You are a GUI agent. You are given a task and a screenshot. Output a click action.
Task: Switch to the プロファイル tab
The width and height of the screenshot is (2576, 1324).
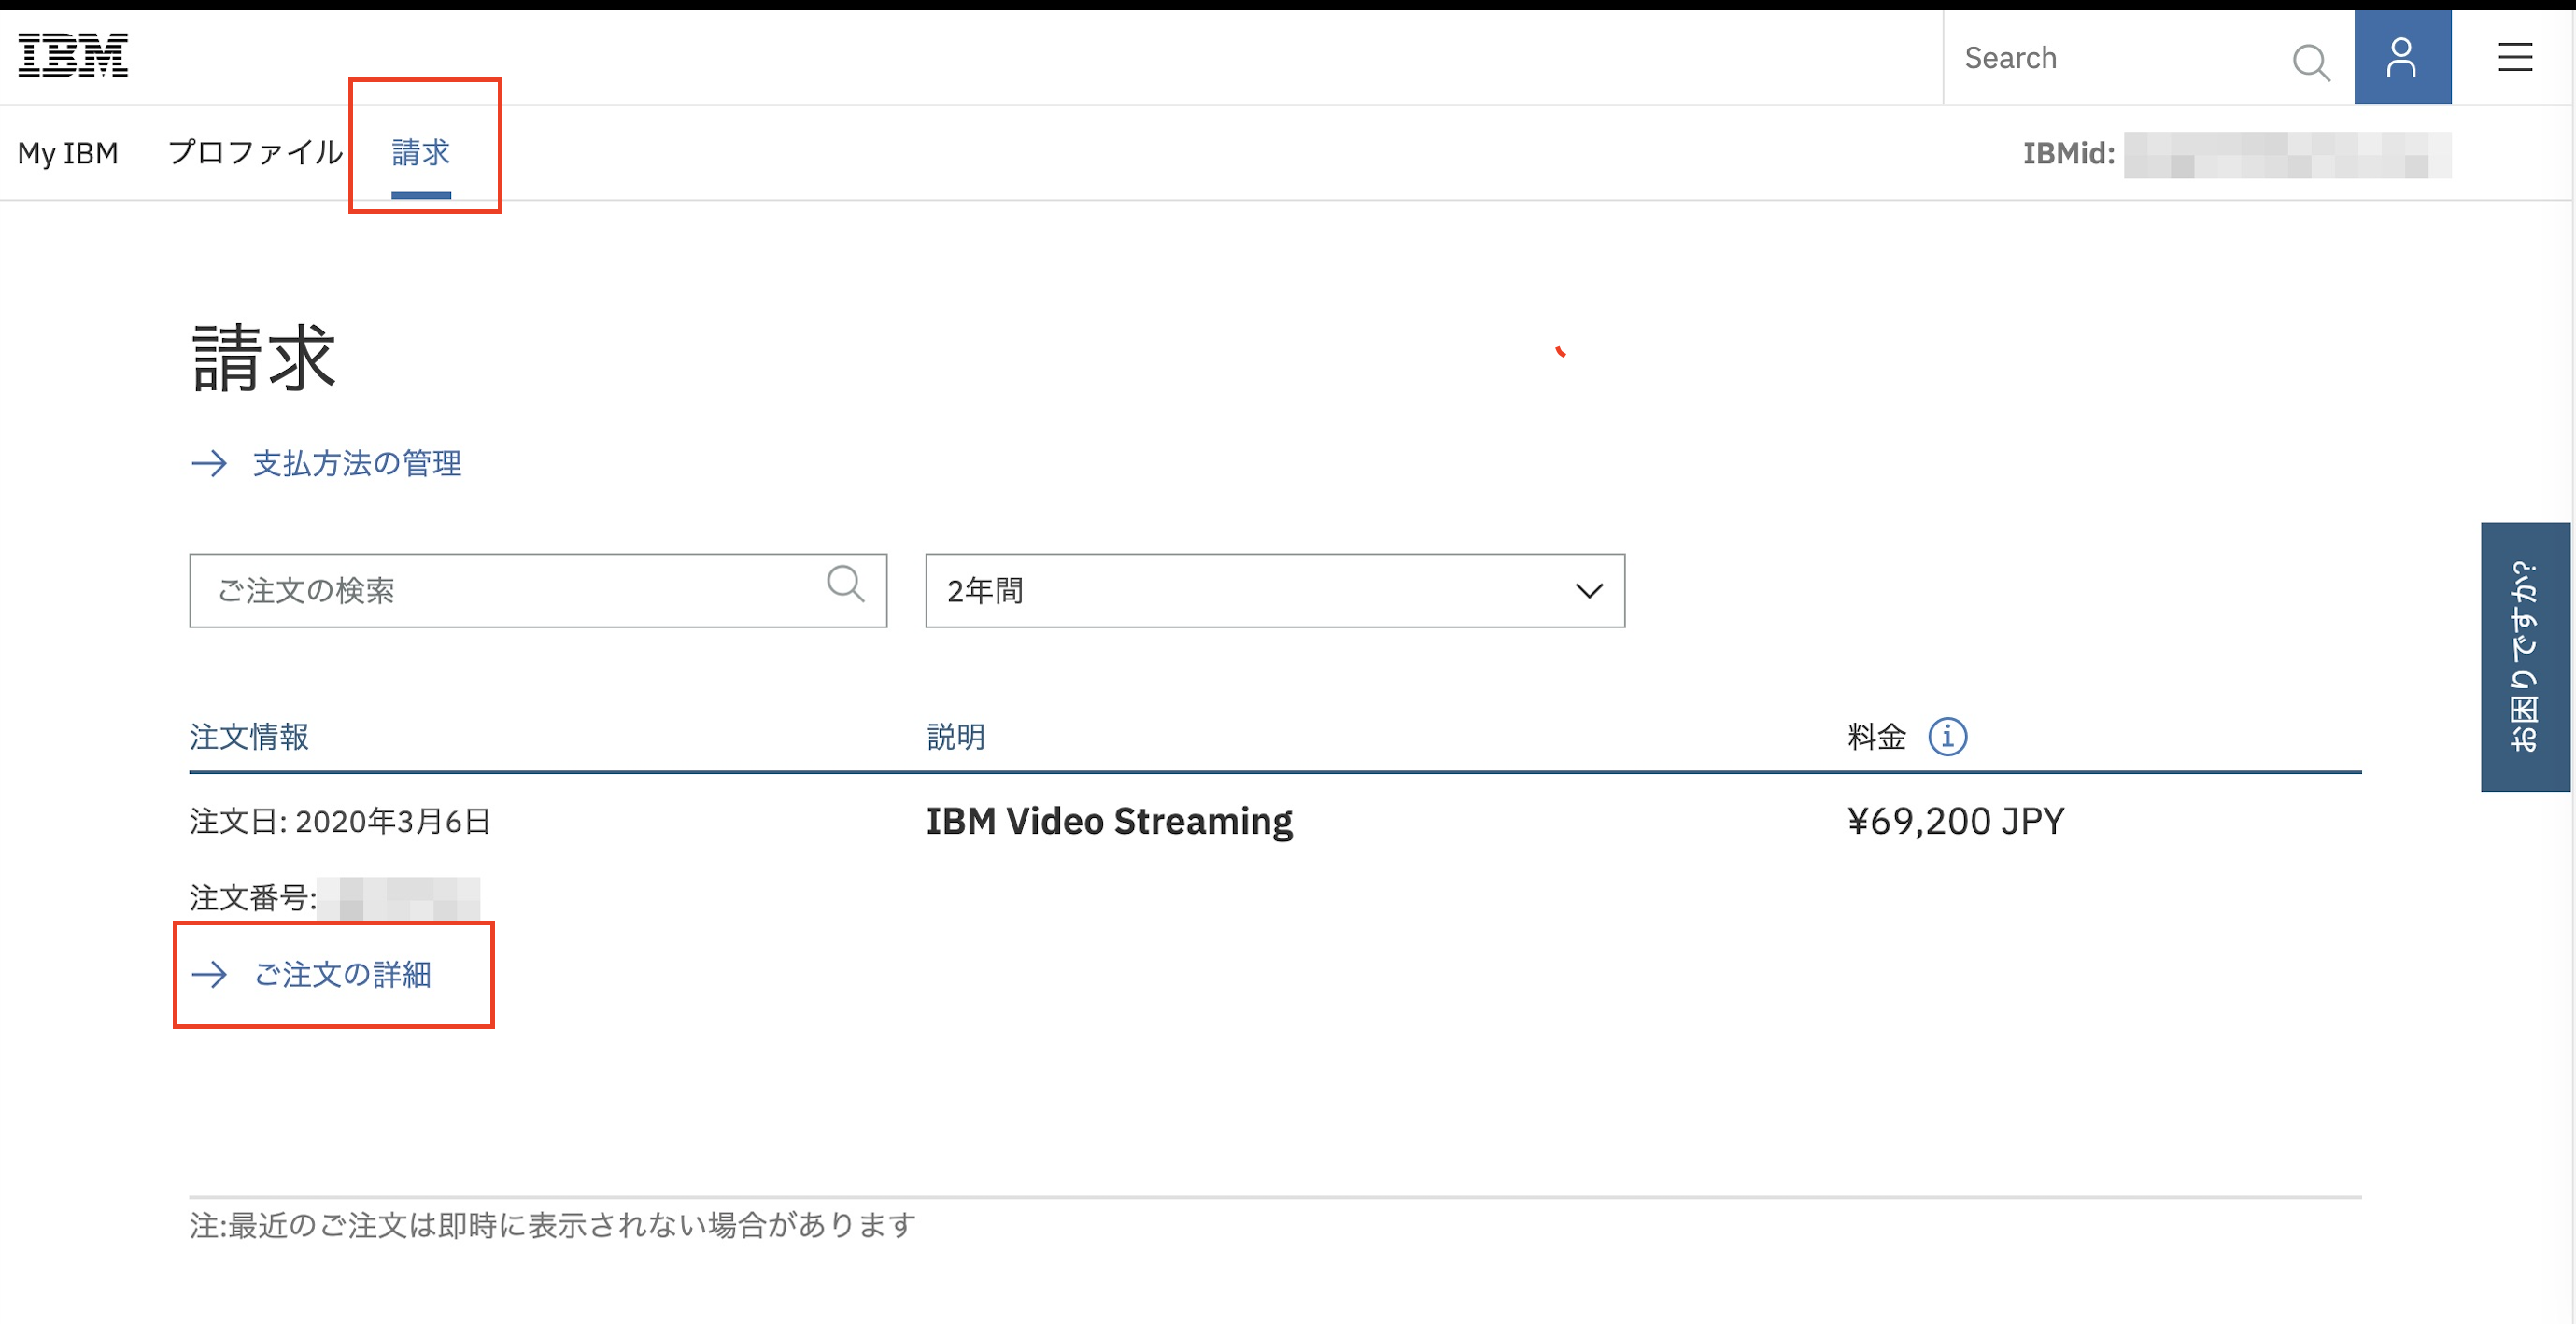256,152
